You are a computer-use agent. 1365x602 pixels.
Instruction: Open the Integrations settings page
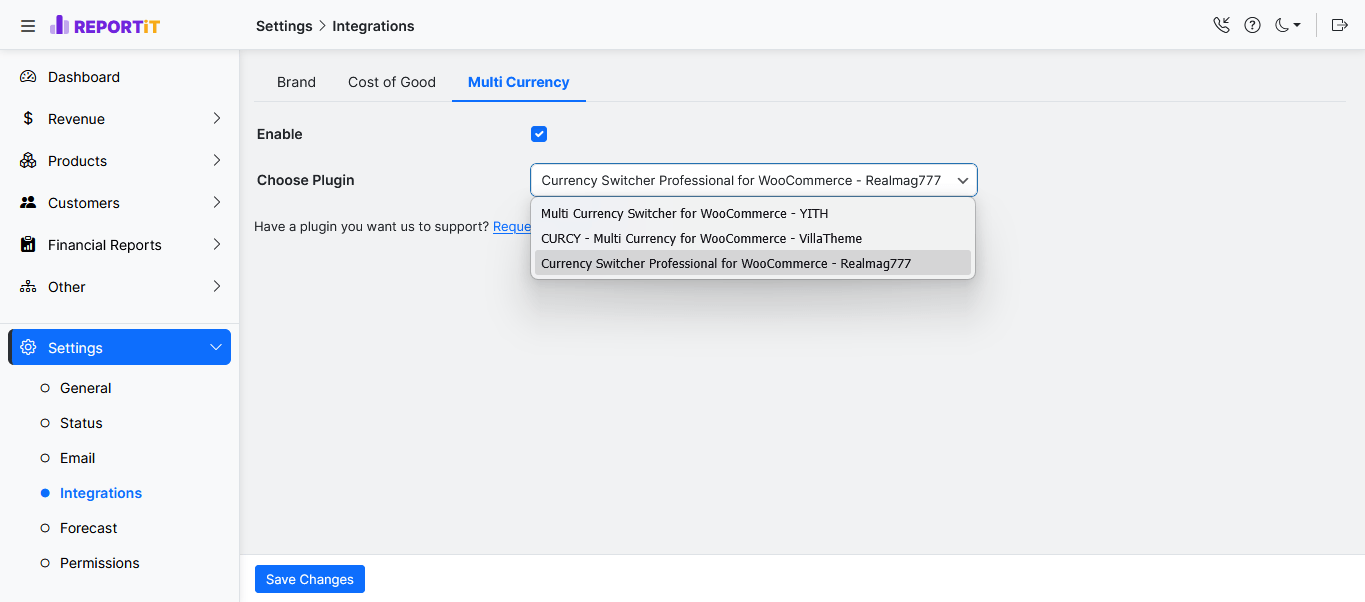101,493
